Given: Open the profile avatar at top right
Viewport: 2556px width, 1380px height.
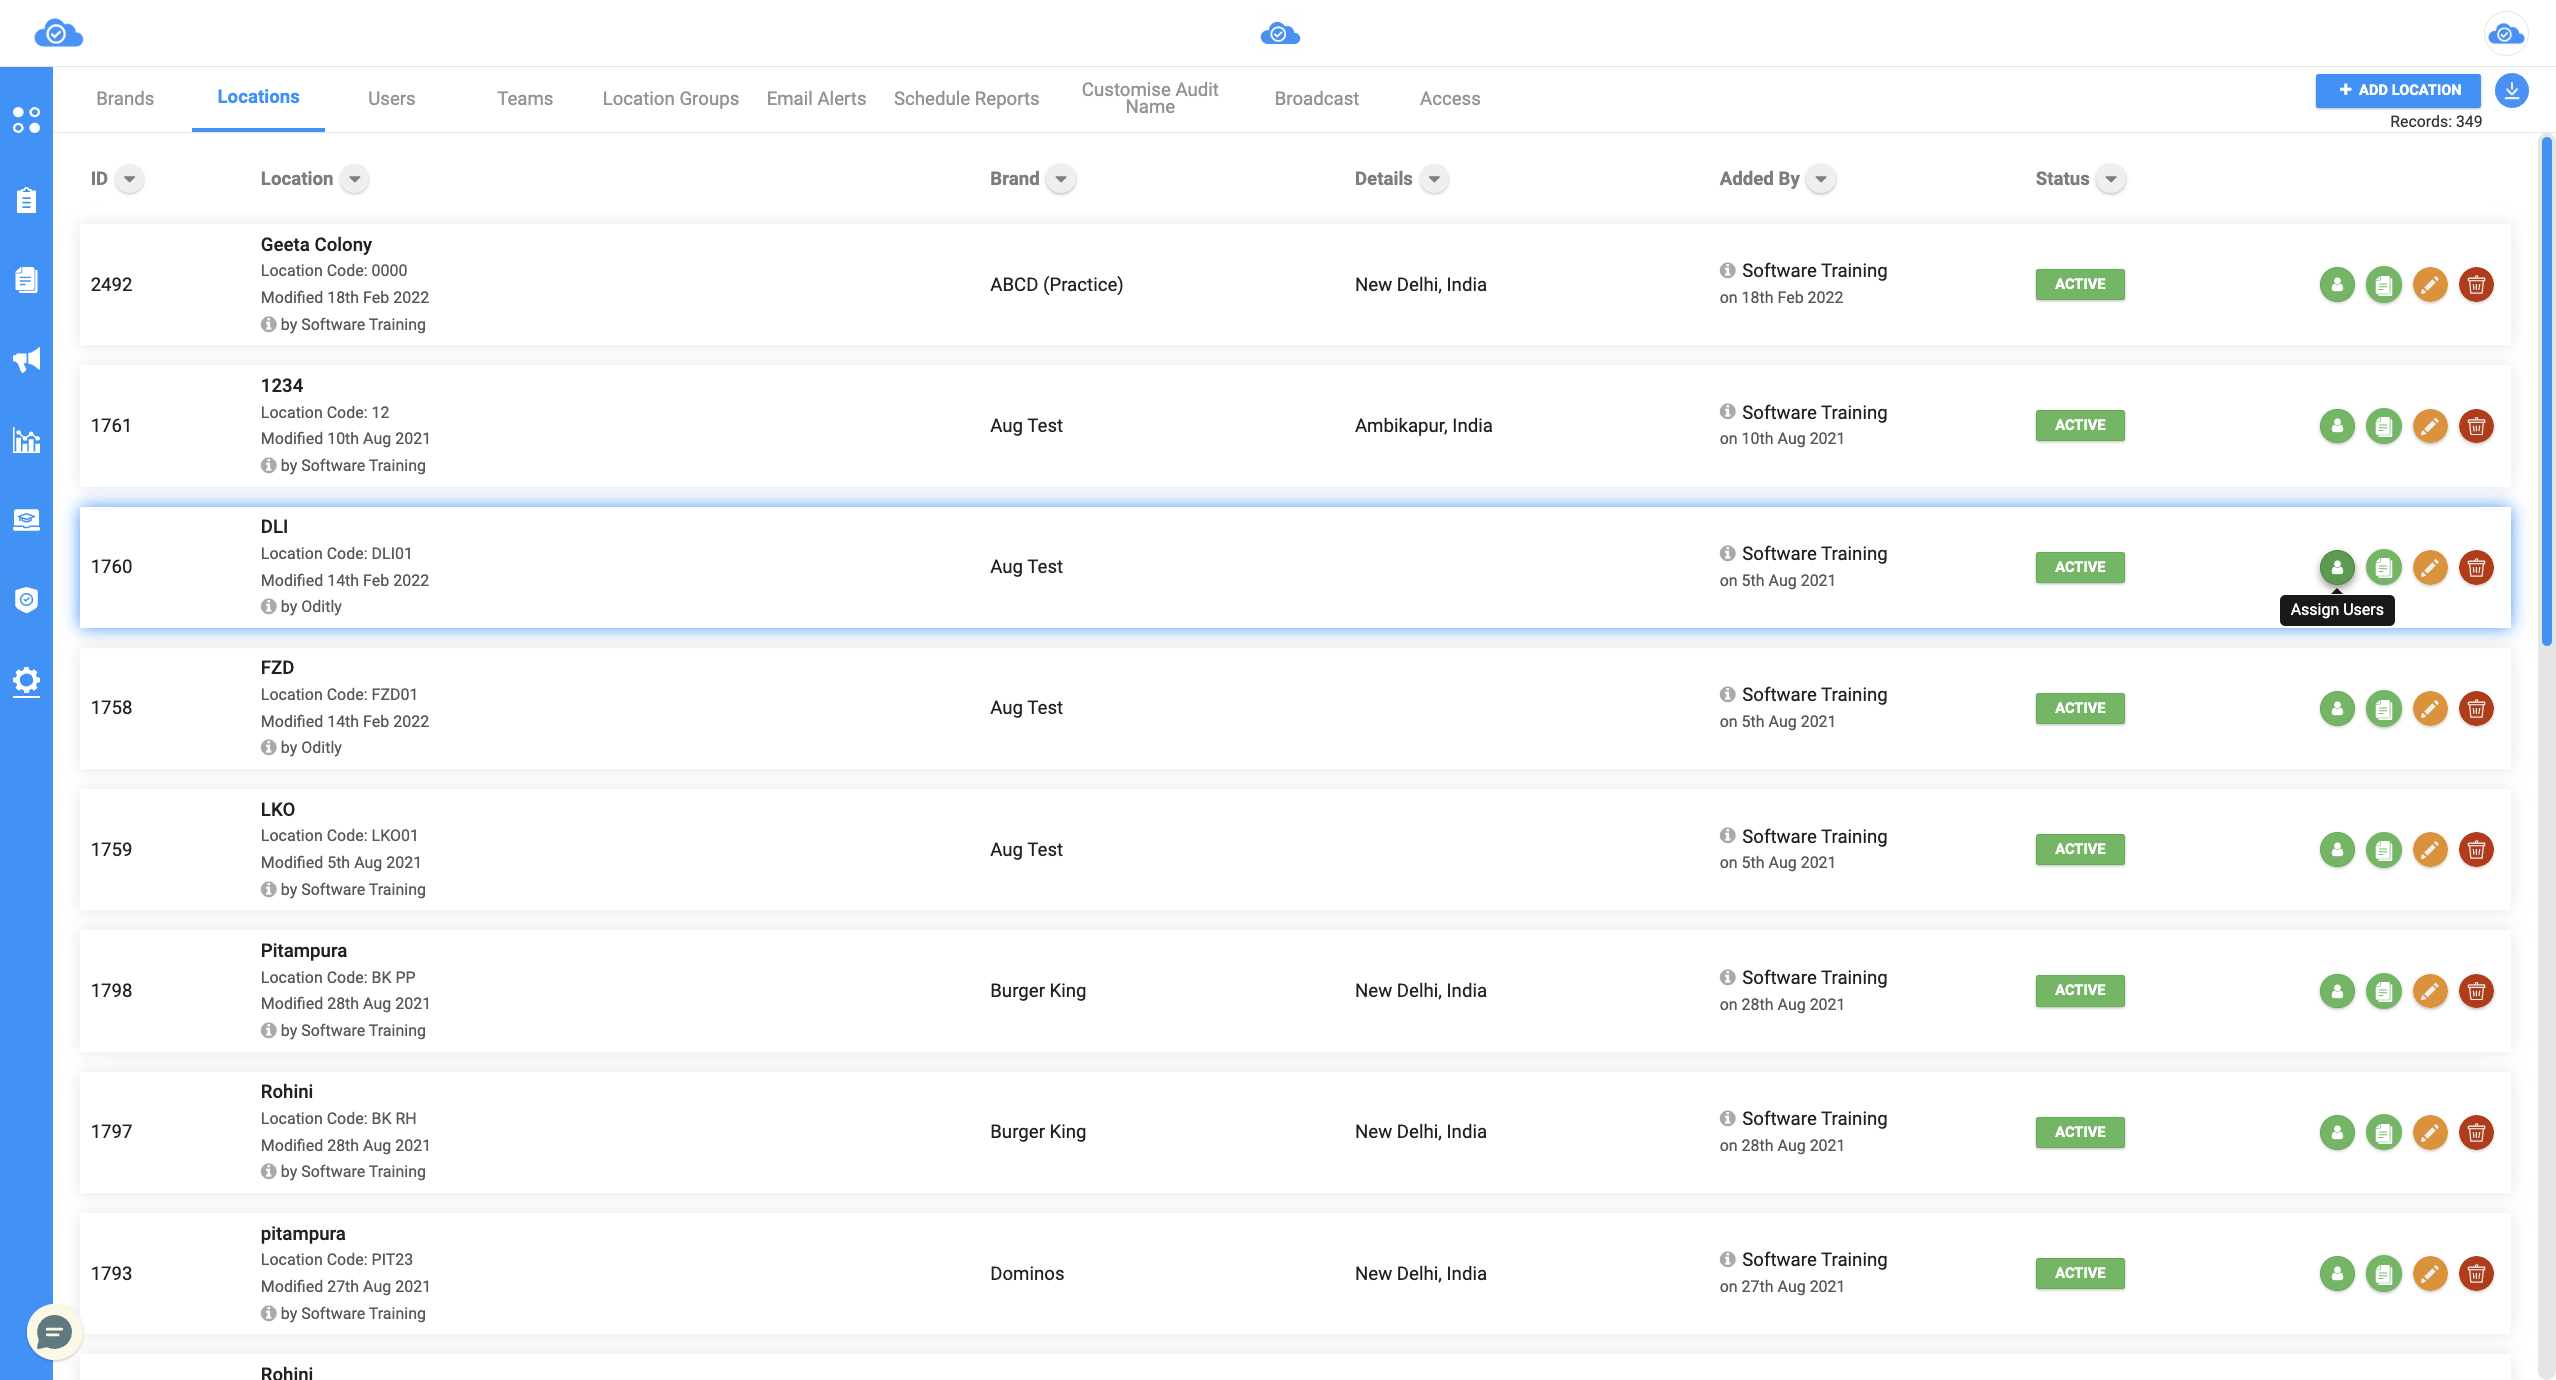Looking at the screenshot, I should click(x=2506, y=34).
